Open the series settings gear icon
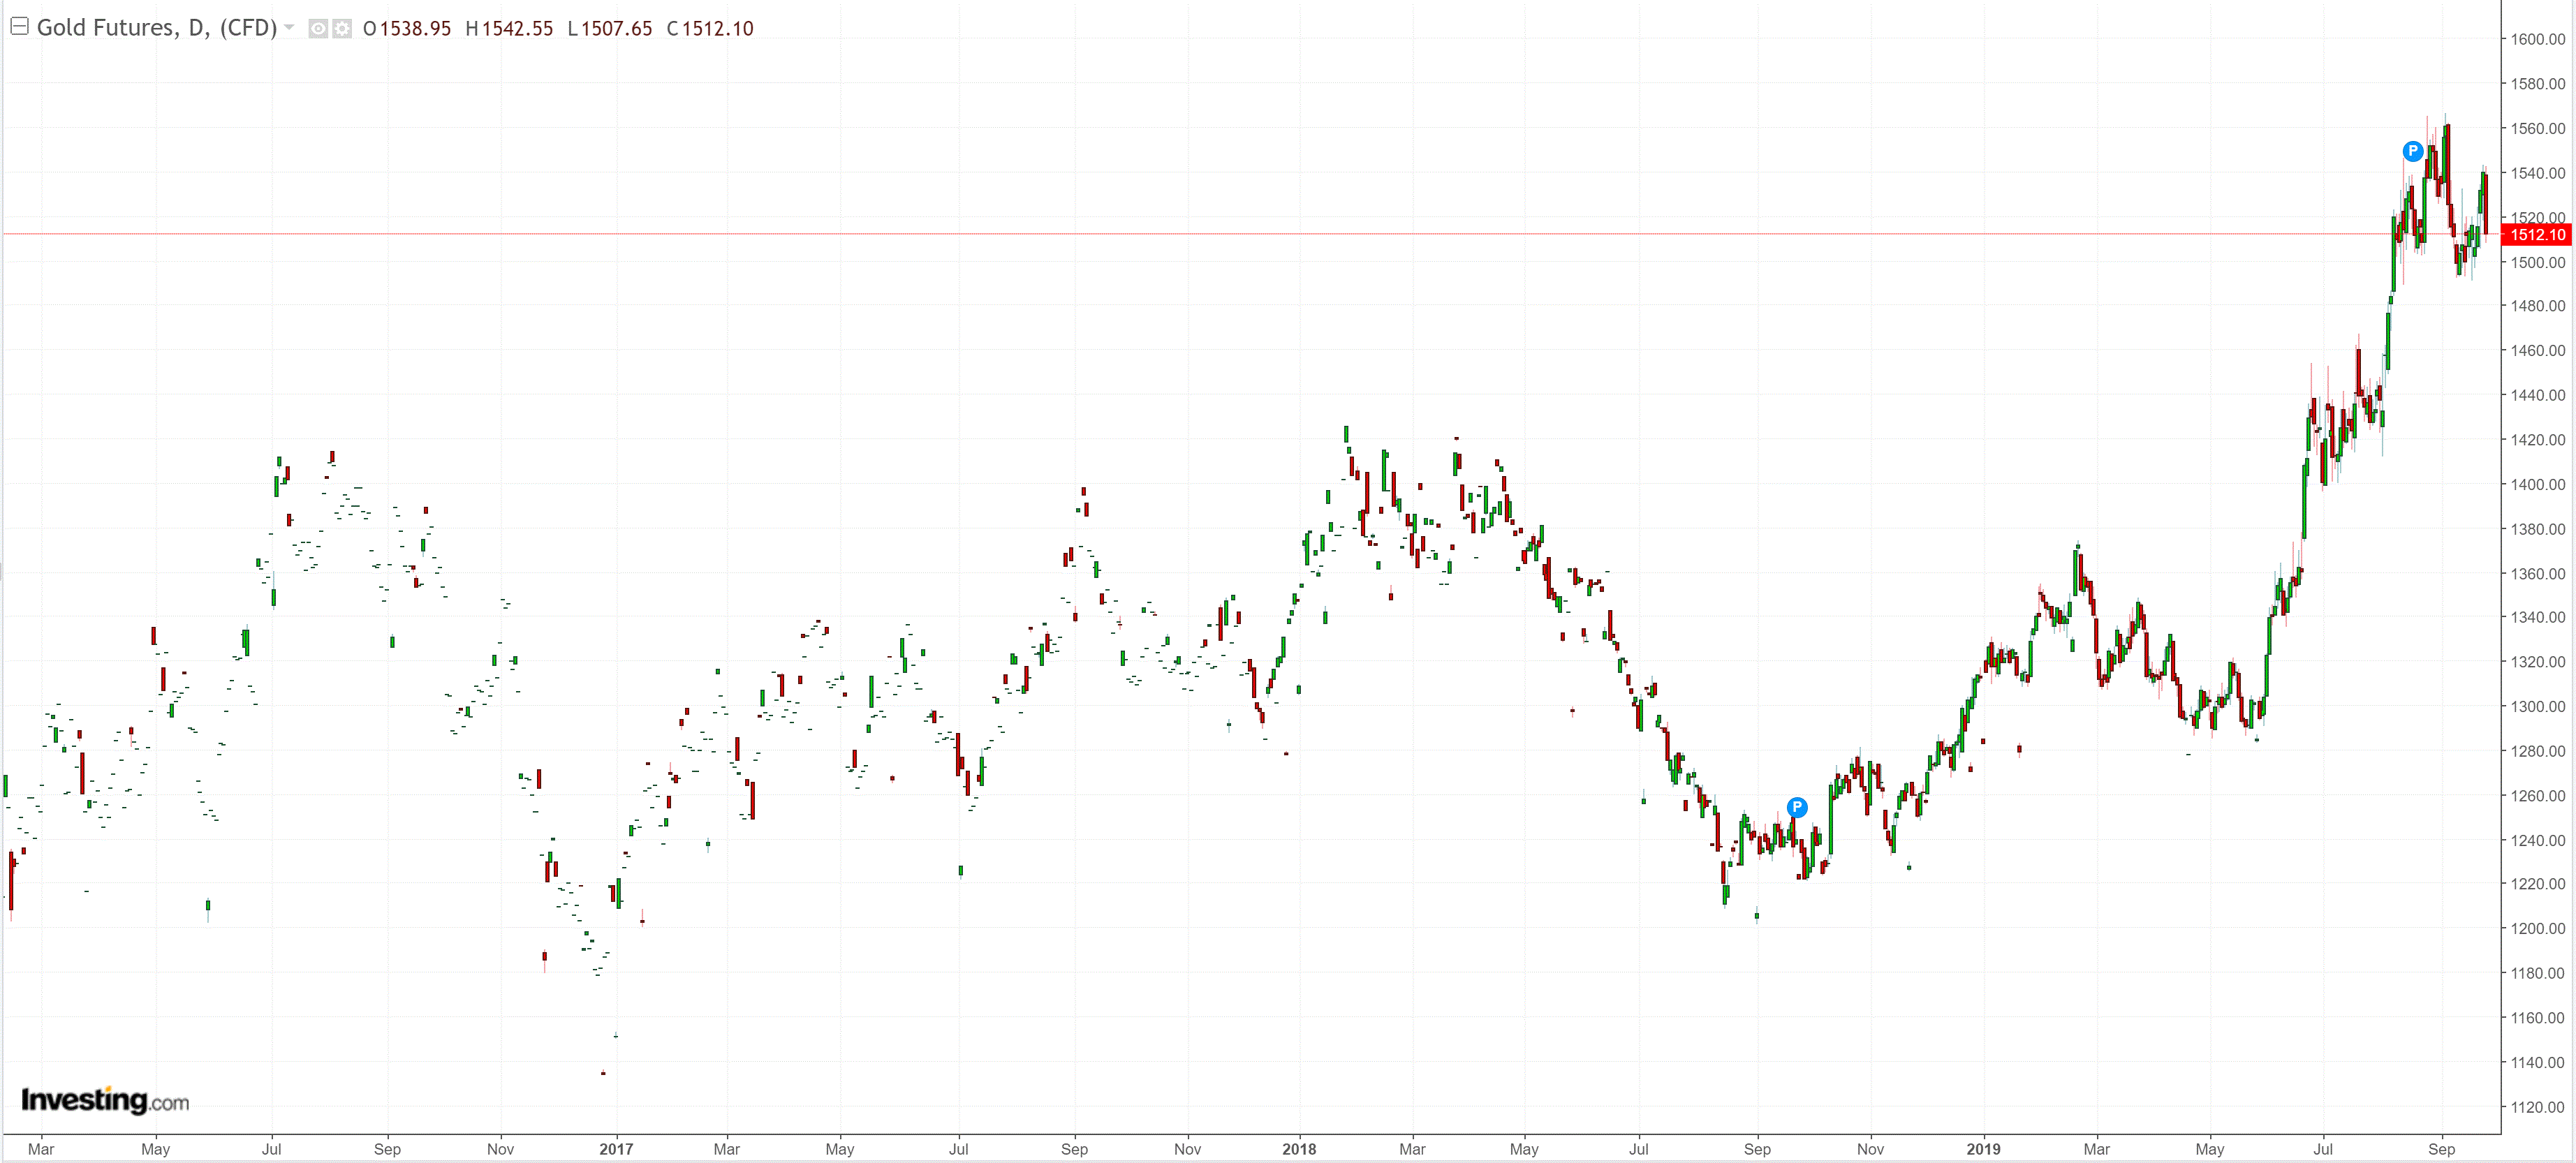 tap(342, 29)
